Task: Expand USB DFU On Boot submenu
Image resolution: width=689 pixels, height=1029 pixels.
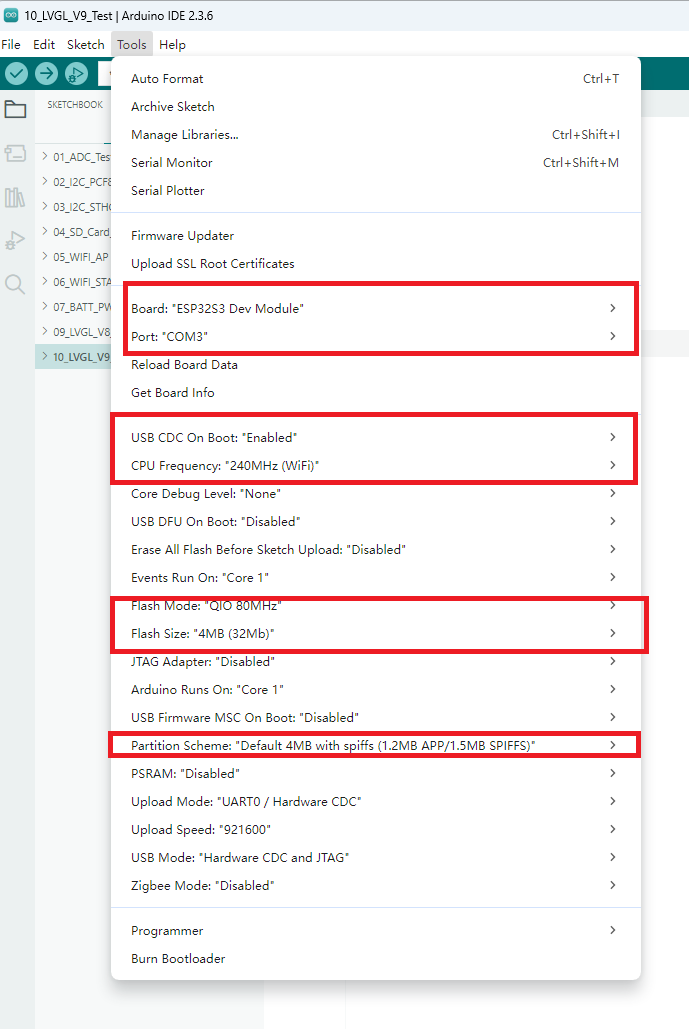Action: point(375,522)
